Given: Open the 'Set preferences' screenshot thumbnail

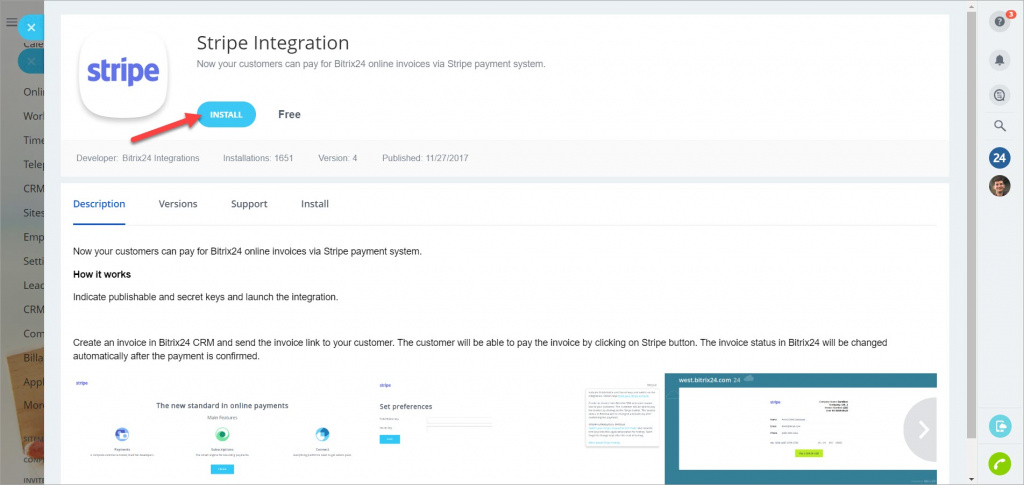Looking at the screenshot, I should point(519,428).
